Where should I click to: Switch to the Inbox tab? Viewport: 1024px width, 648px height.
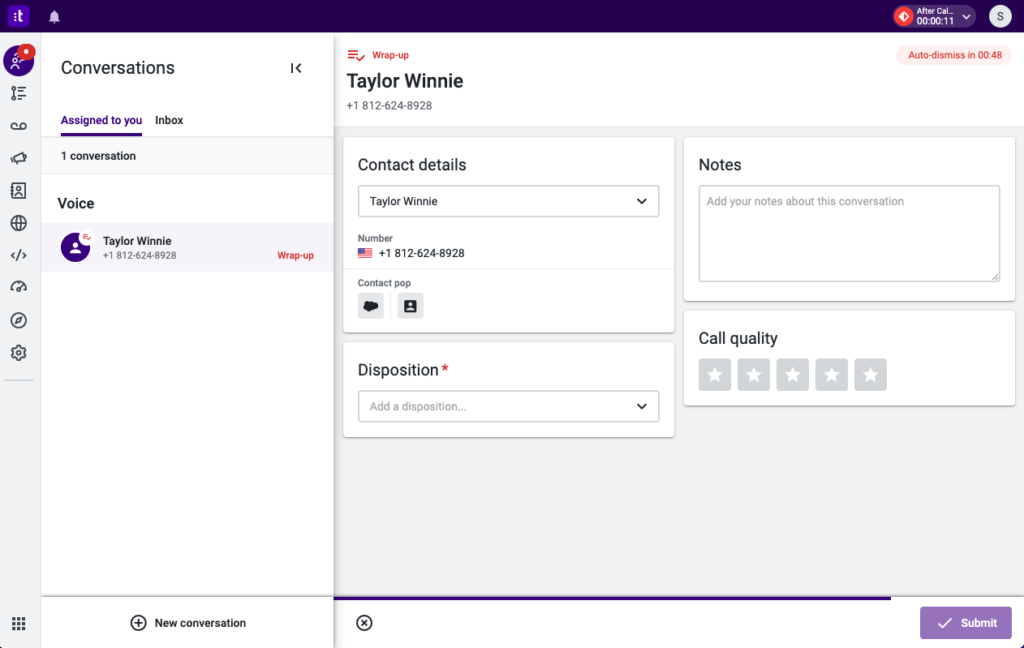[x=169, y=120]
